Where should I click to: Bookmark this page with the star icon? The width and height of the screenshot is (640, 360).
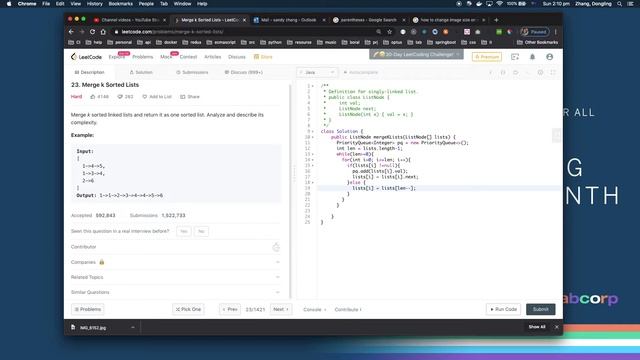(x=389, y=31)
